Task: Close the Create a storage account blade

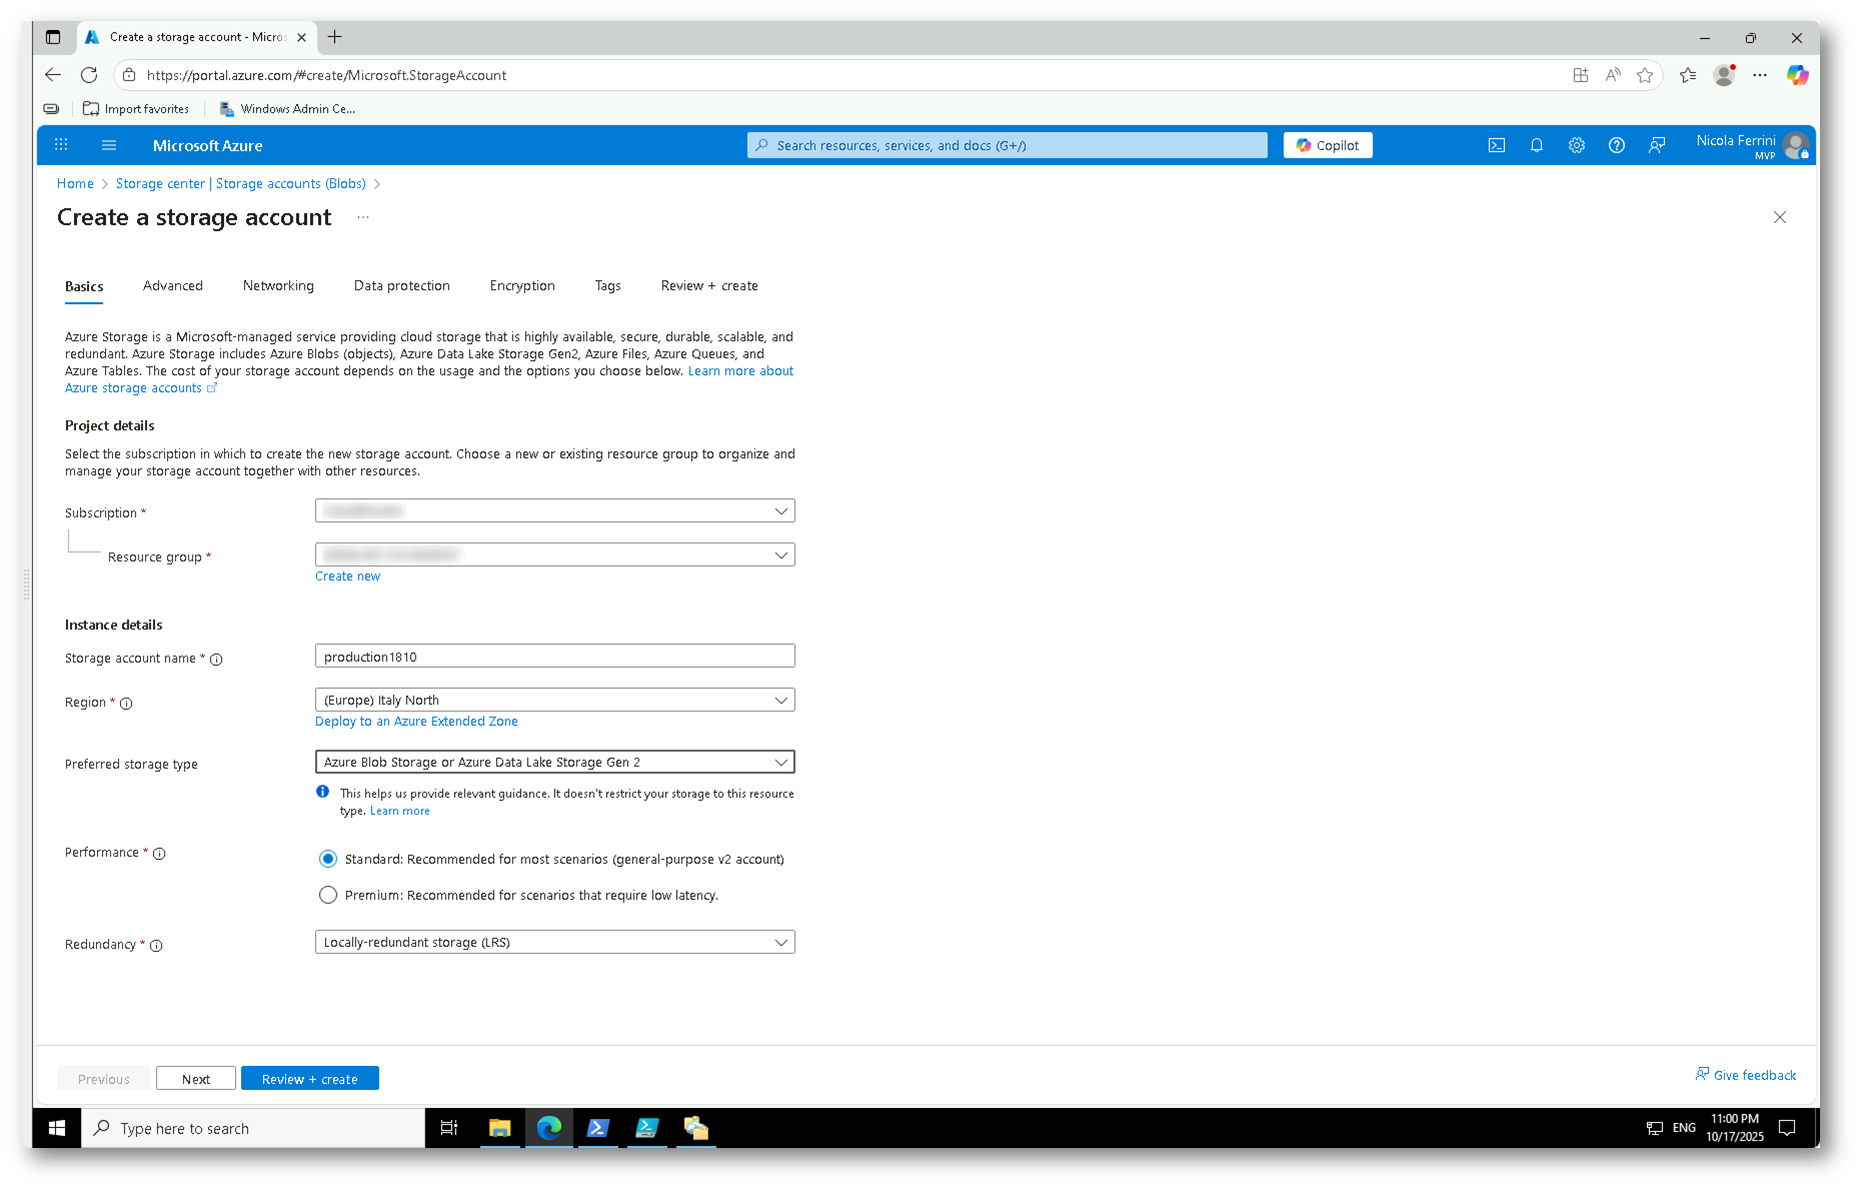Action: pos(1780,217)
